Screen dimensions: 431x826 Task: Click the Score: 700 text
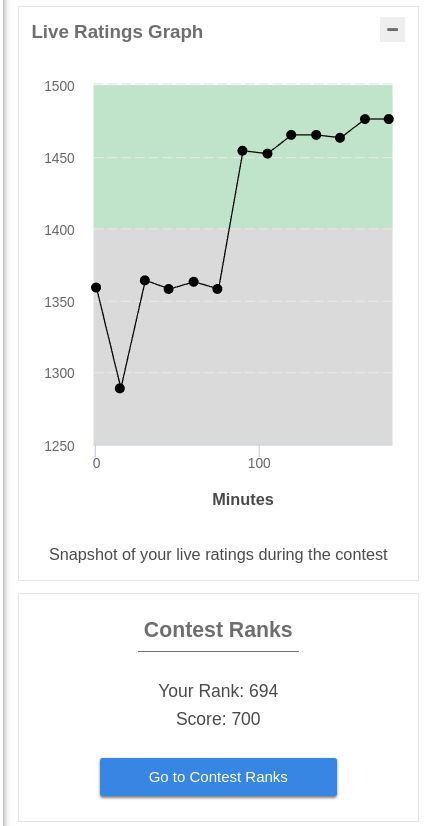pos(218,719)
